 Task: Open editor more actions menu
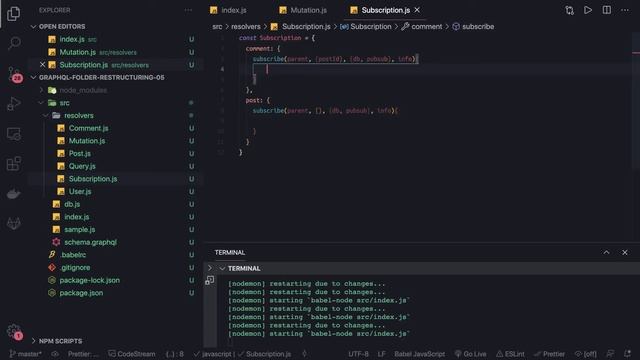tap(625, 10)
